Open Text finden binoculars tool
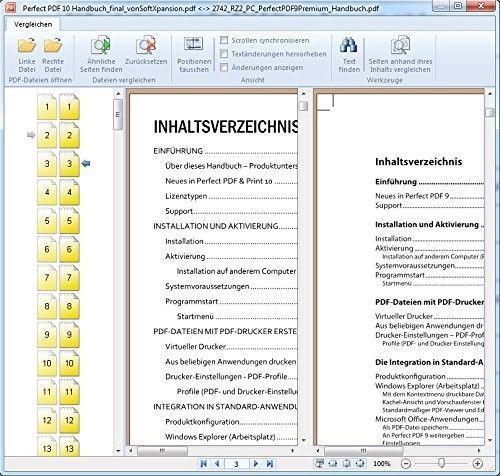Image resolution: width=500 pixels, height=476 pixels. click(x=349, y=54)
